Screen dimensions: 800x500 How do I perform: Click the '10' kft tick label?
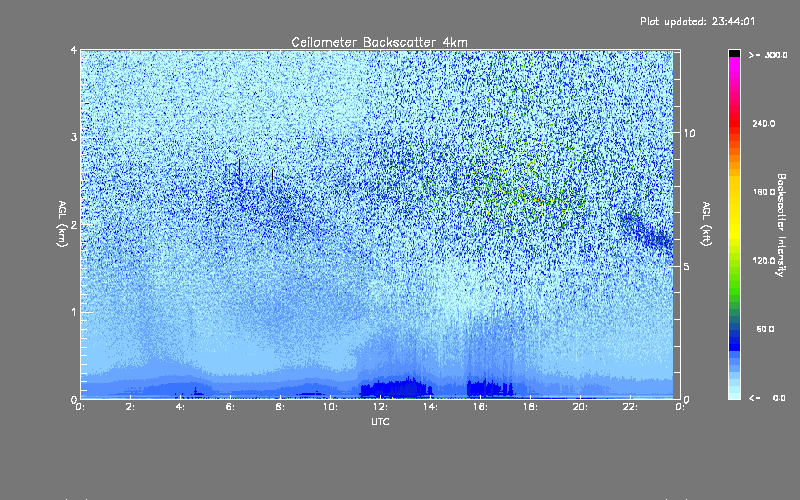(x=689, y=133)
